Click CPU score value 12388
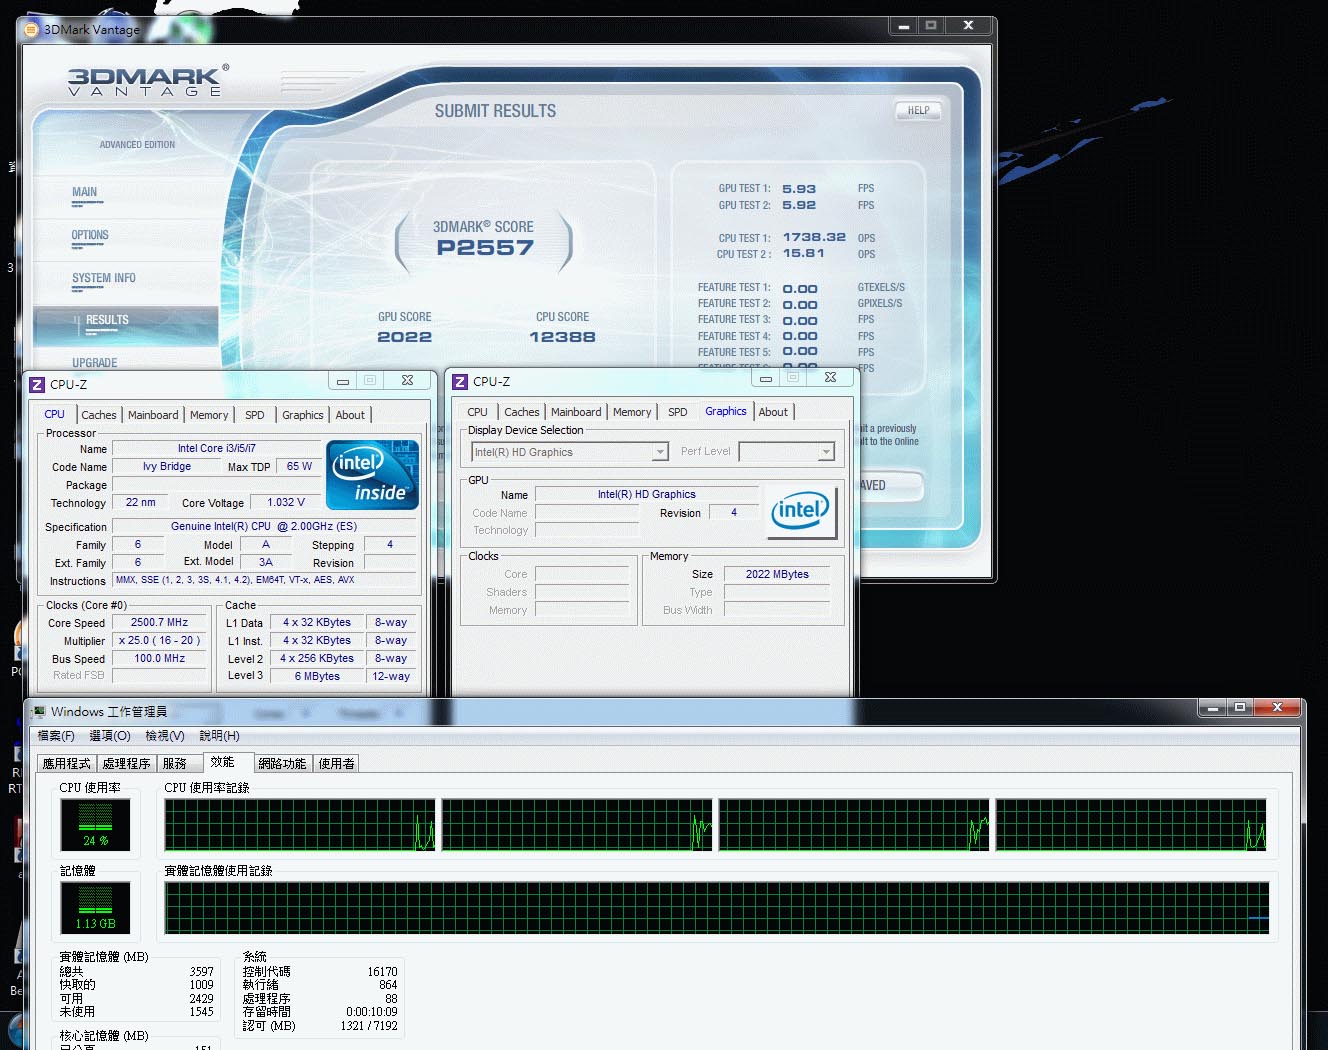Image resolution: width=1328 pixels, height=1050 pixels. tap(562, 337)
